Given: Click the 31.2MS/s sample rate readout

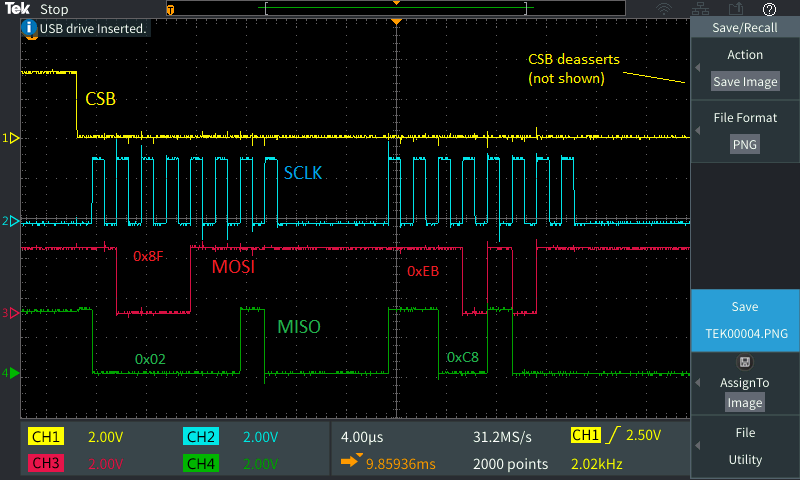Looking at the screenshot, I should 502,437.
